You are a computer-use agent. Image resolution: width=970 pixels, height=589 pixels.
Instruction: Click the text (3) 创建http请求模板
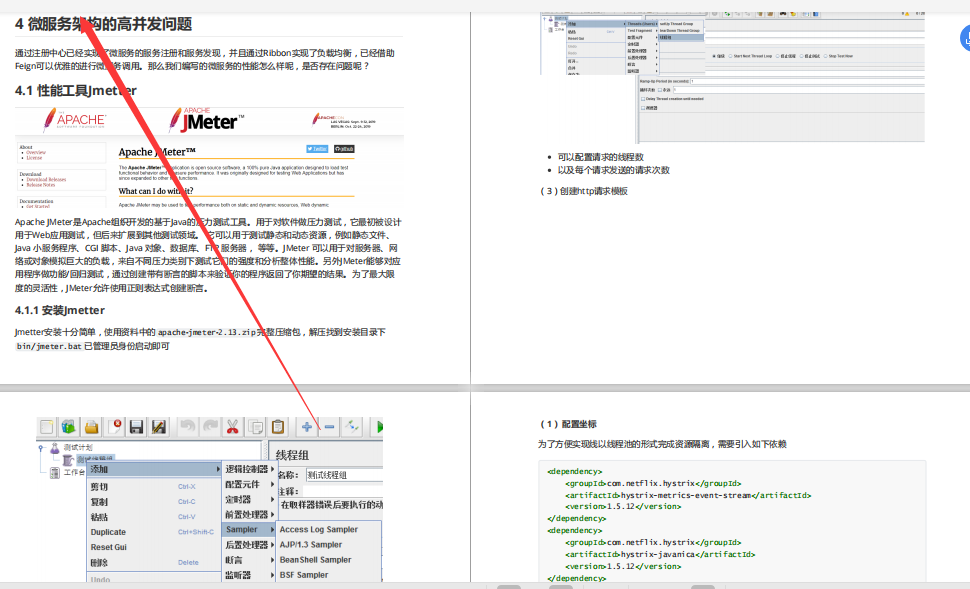(584, 191)
